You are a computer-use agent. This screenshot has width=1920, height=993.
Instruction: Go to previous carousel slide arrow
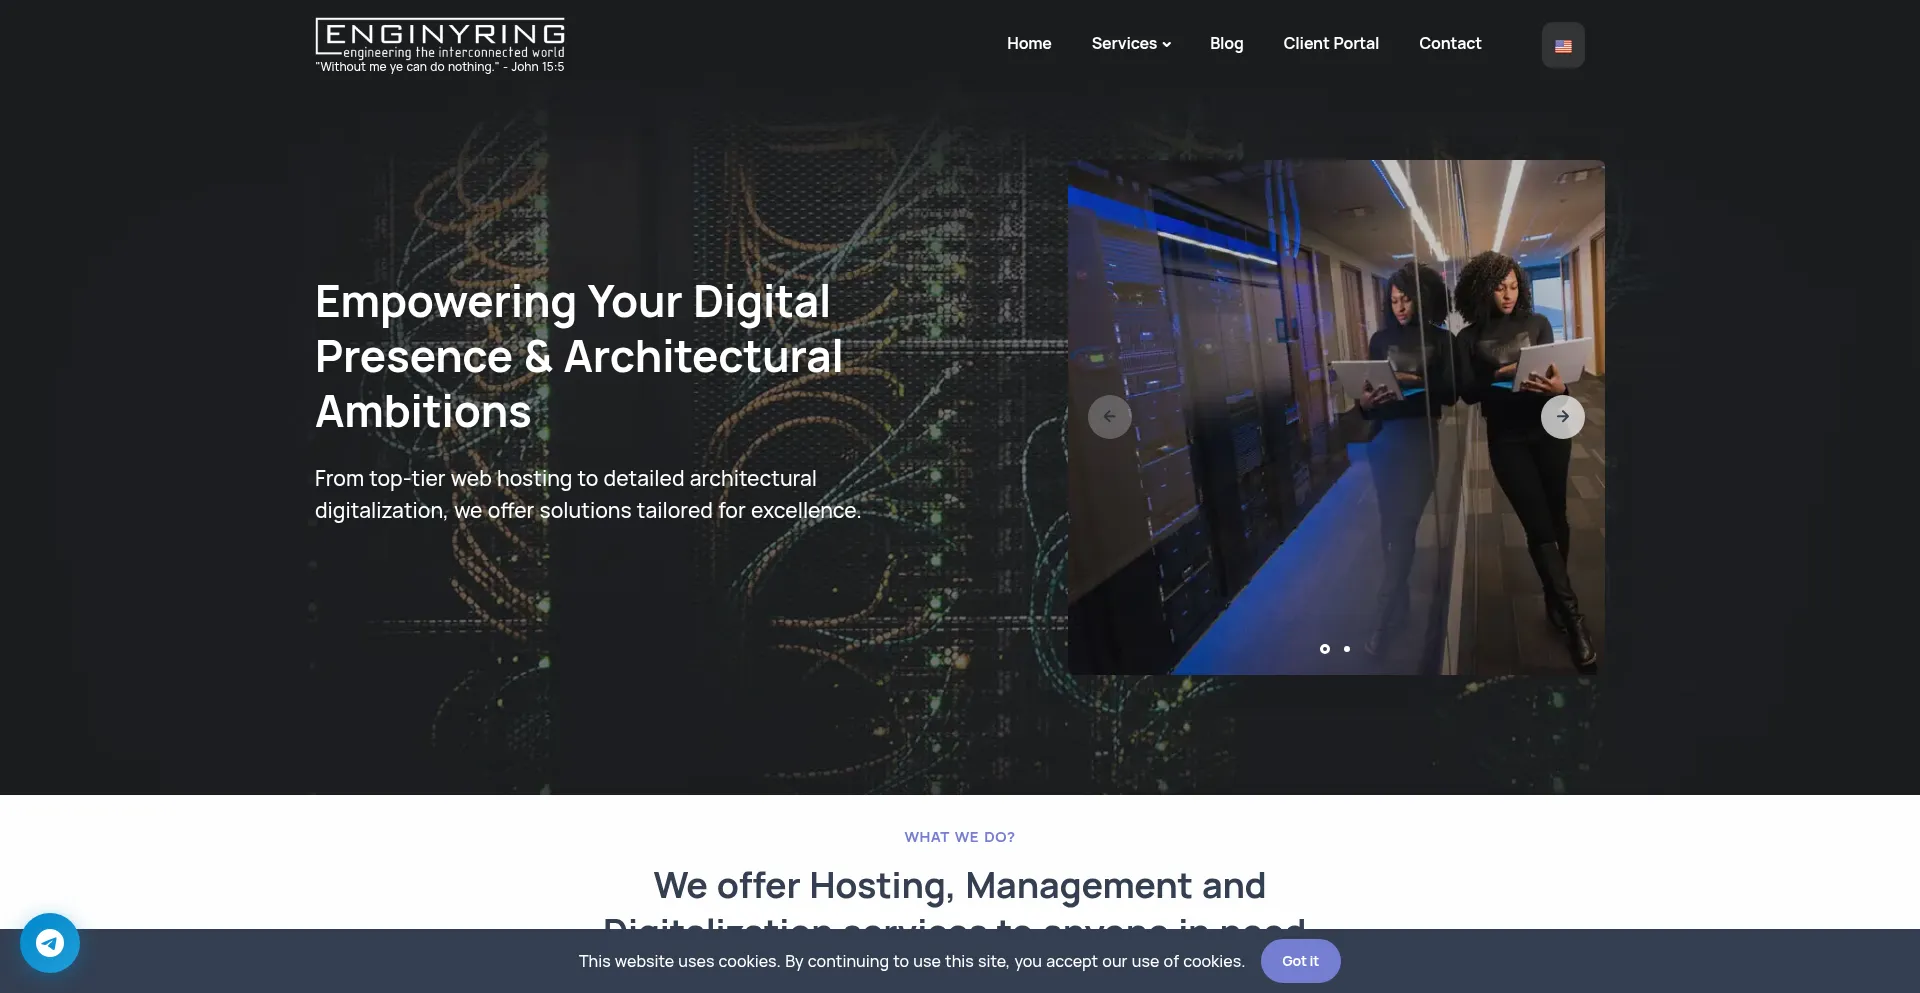(1109, 417)
